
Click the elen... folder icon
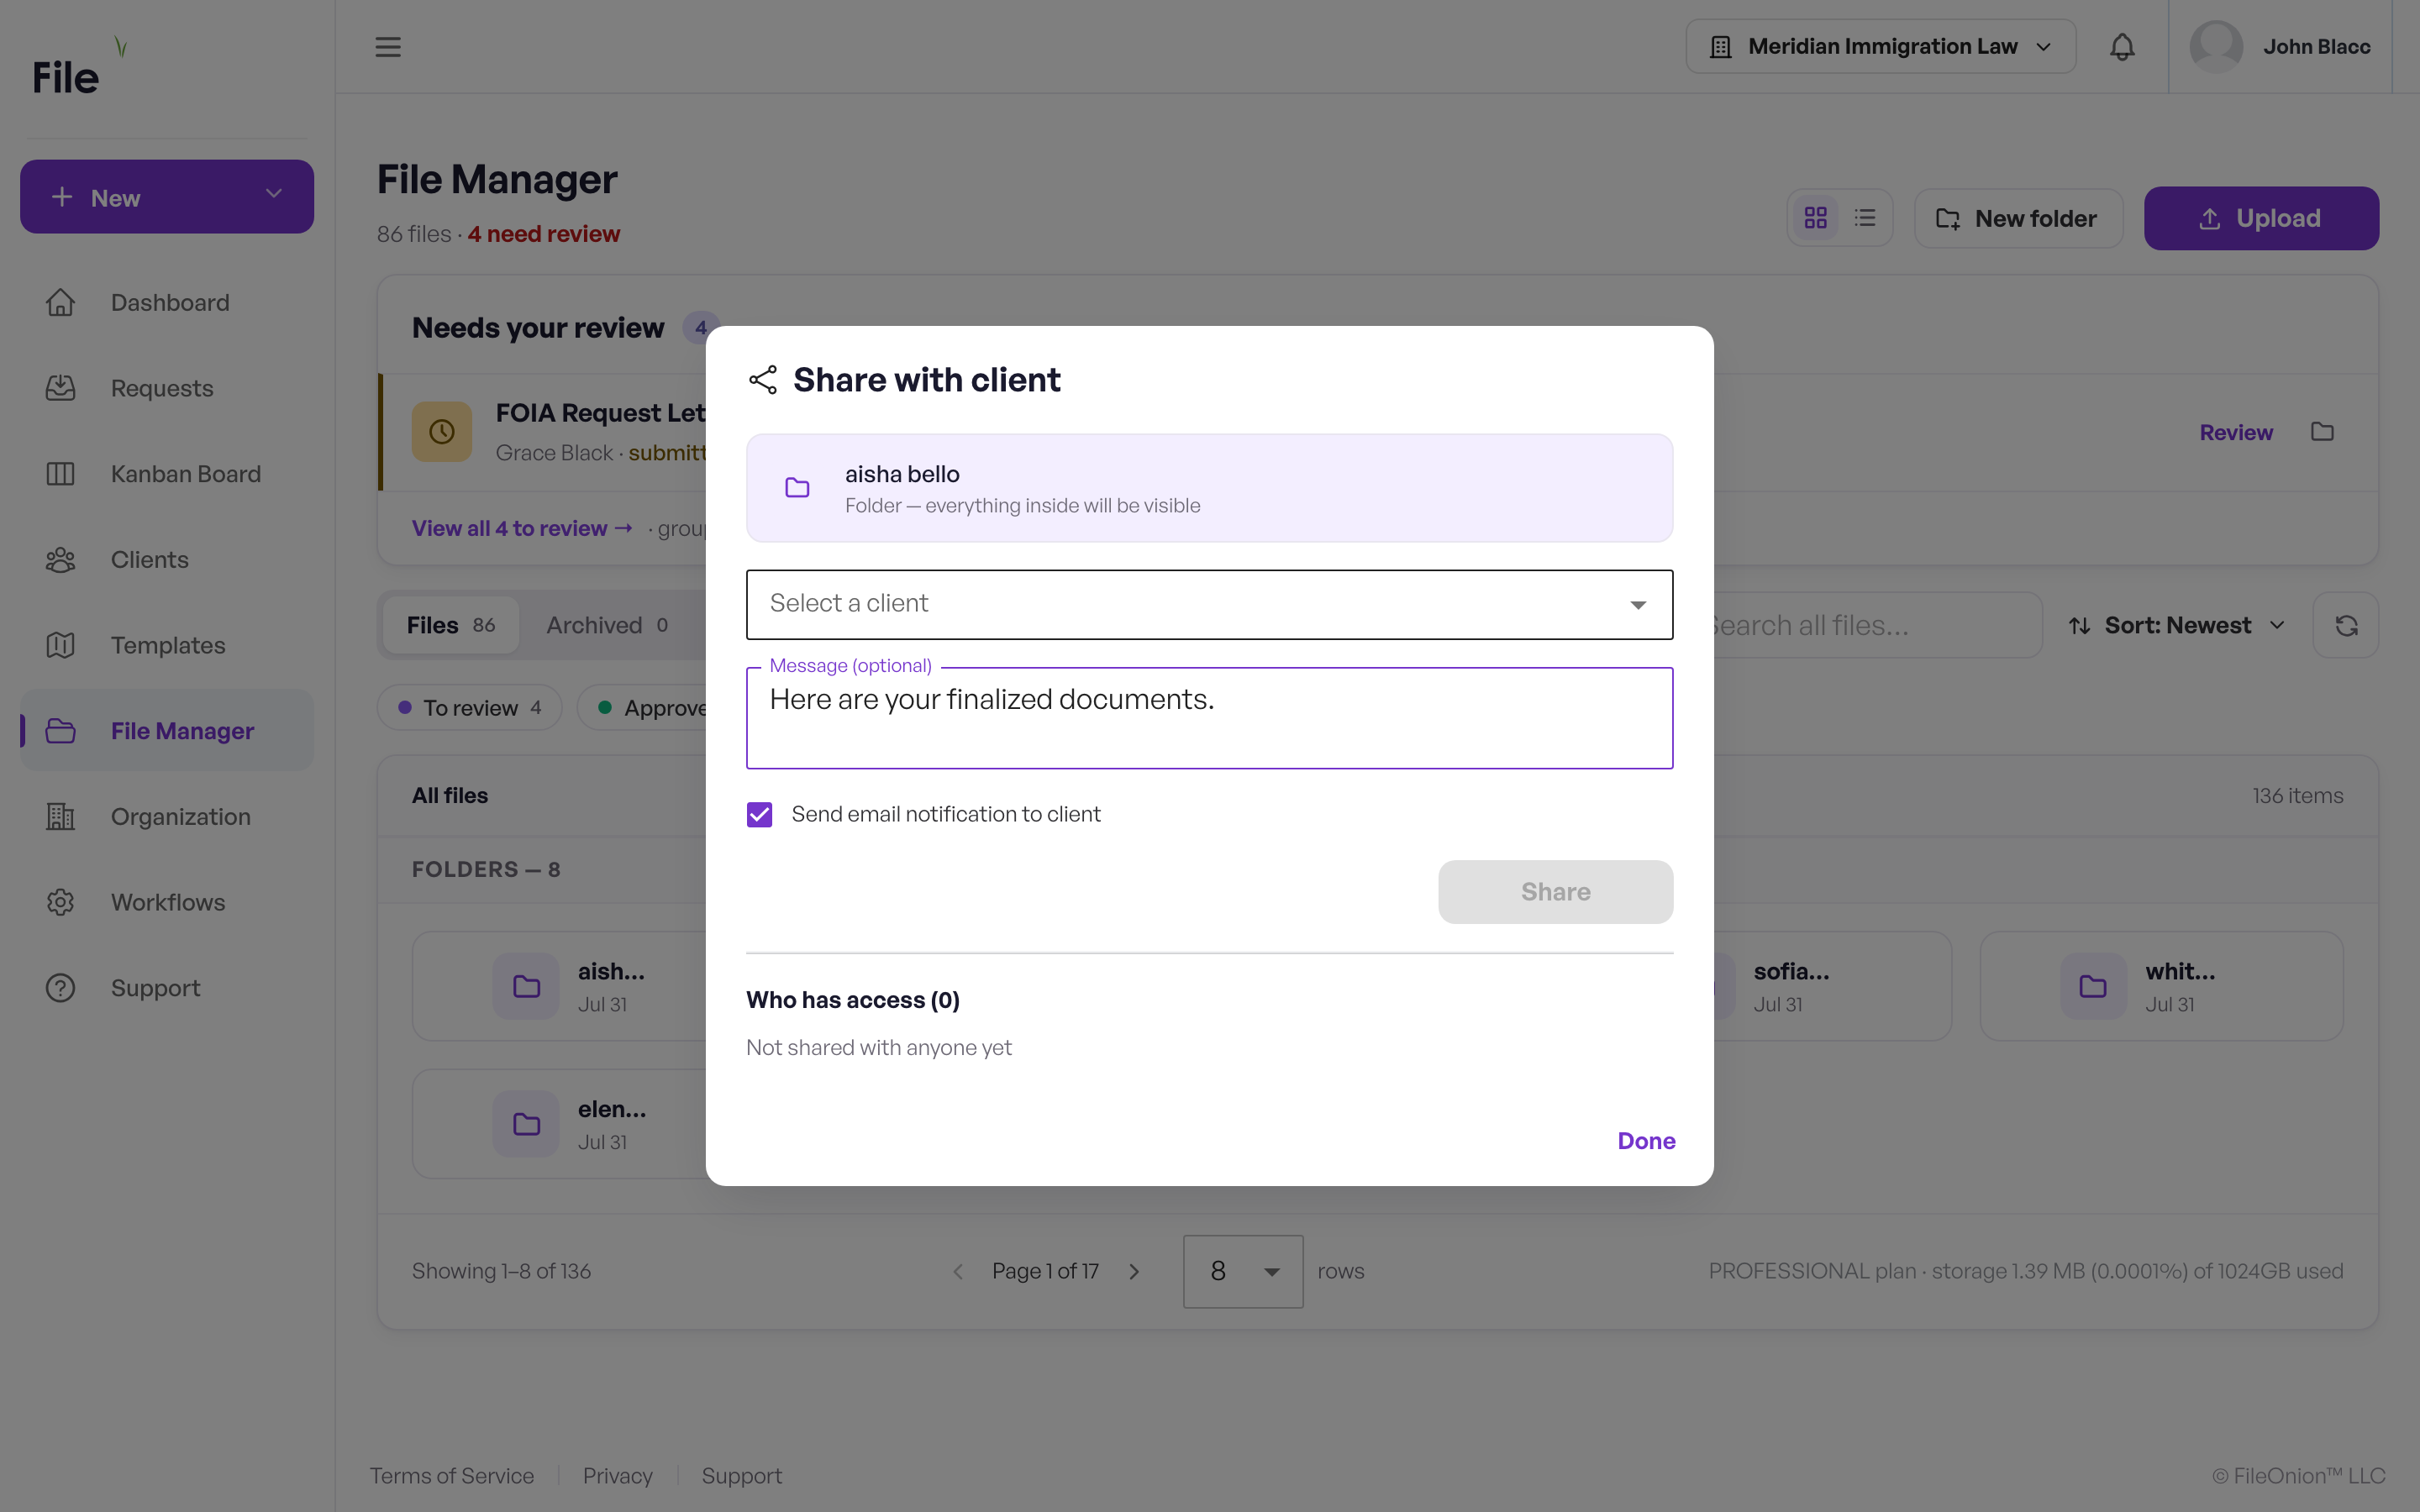(526, 1124)
